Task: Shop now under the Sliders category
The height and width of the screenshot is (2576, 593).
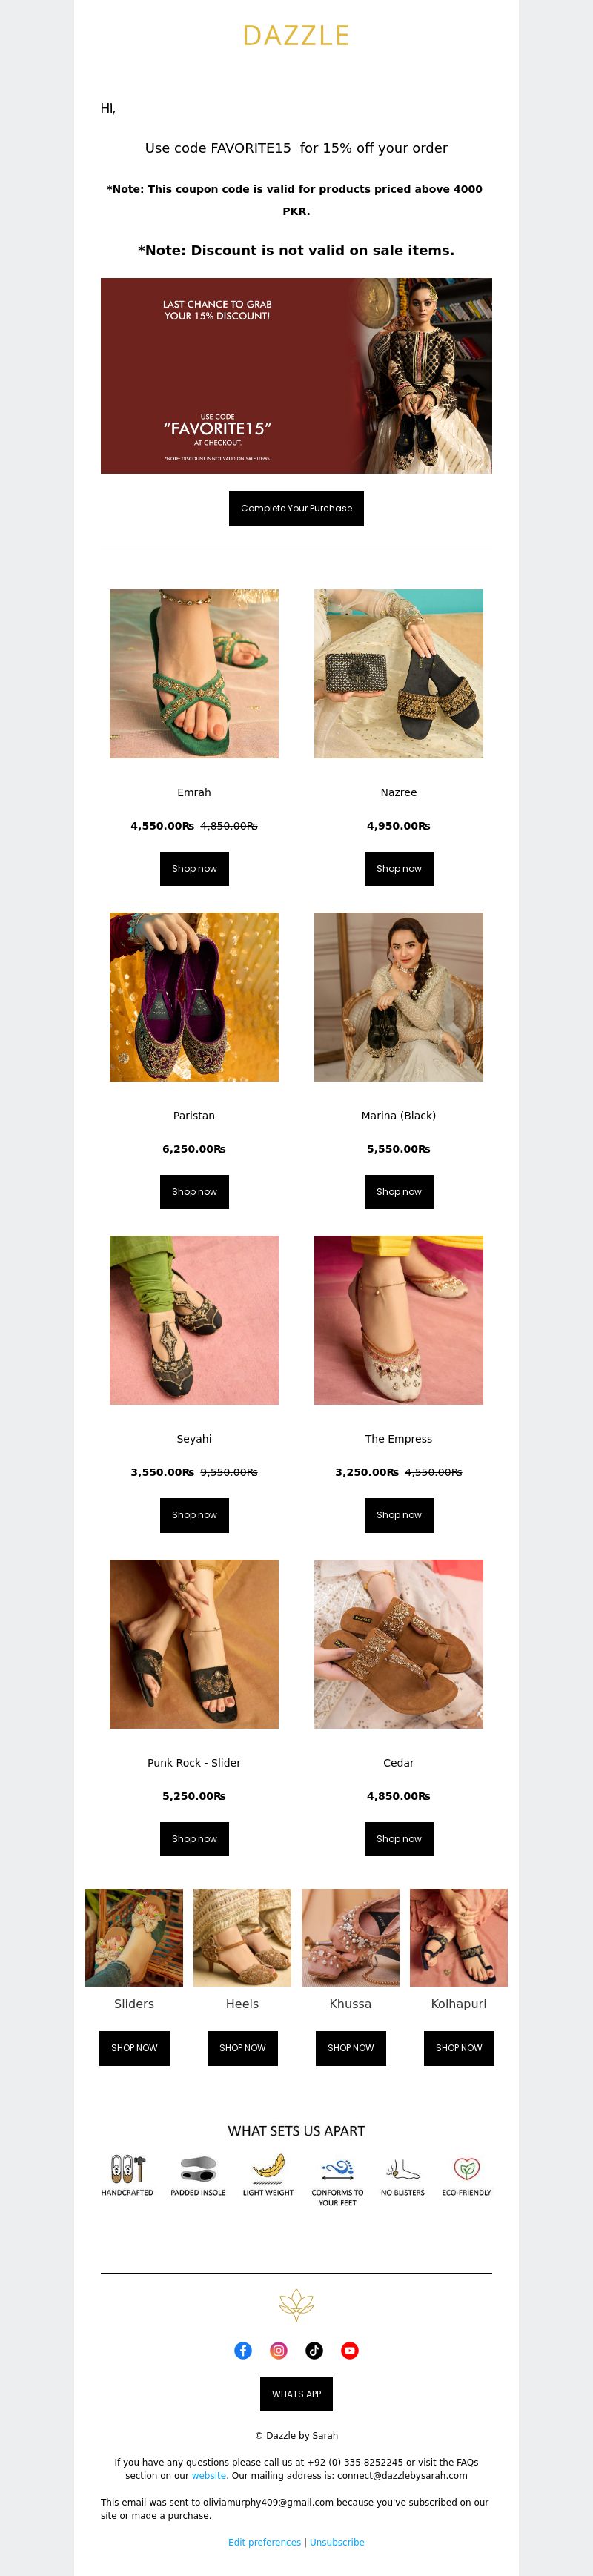Action: click(134, 2047)
